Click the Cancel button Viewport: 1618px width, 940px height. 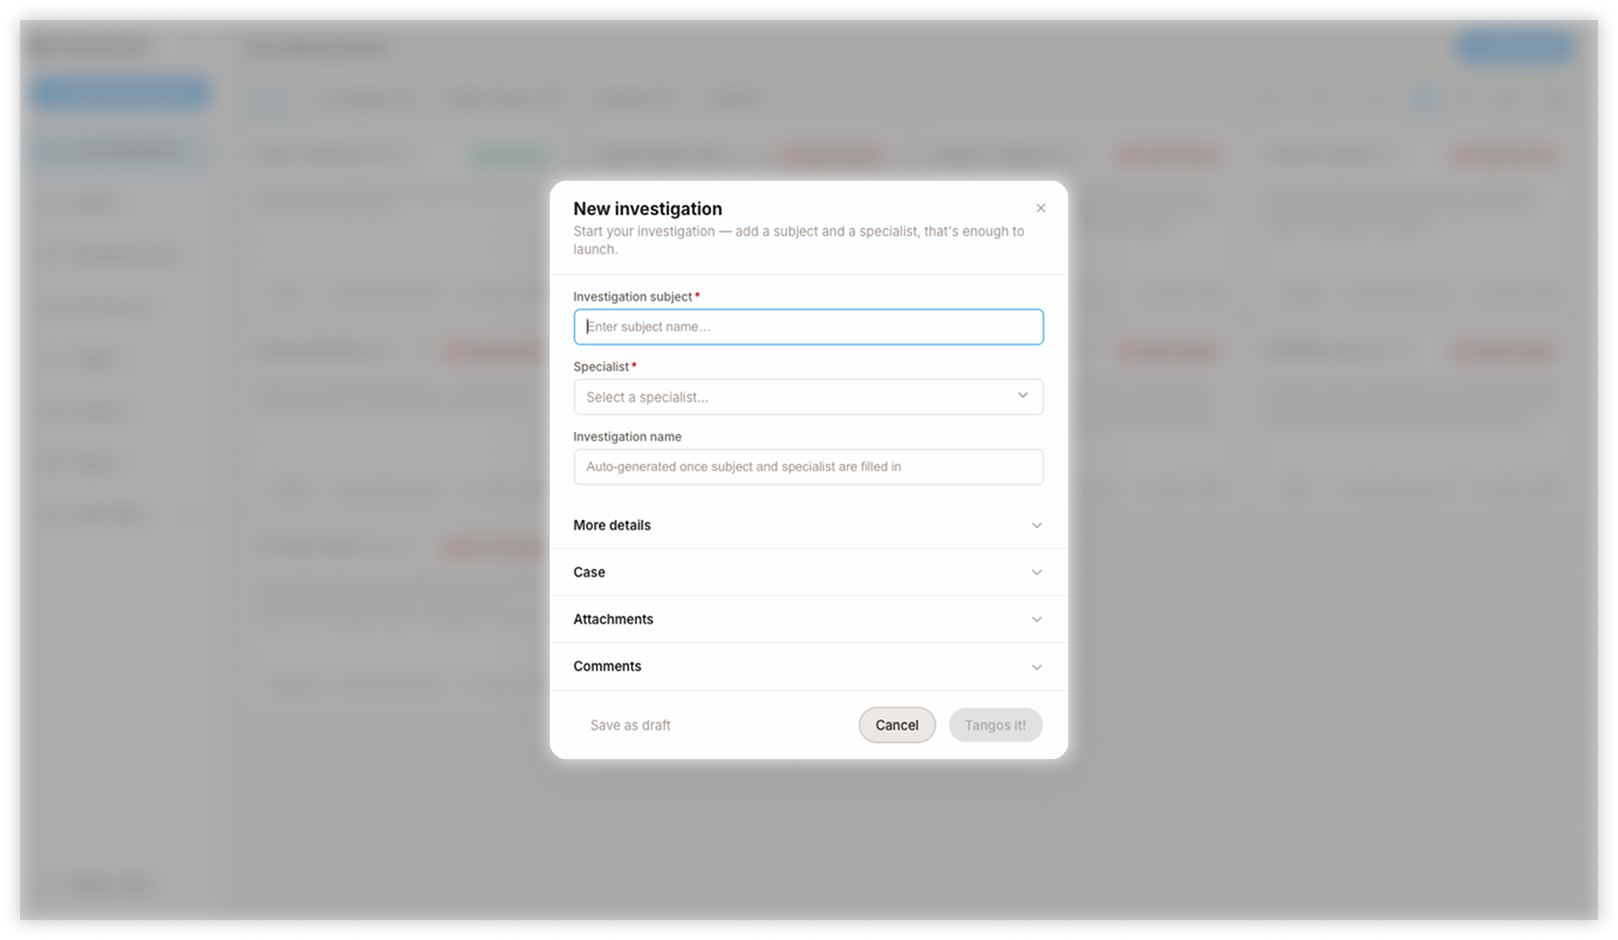point(897,725)
